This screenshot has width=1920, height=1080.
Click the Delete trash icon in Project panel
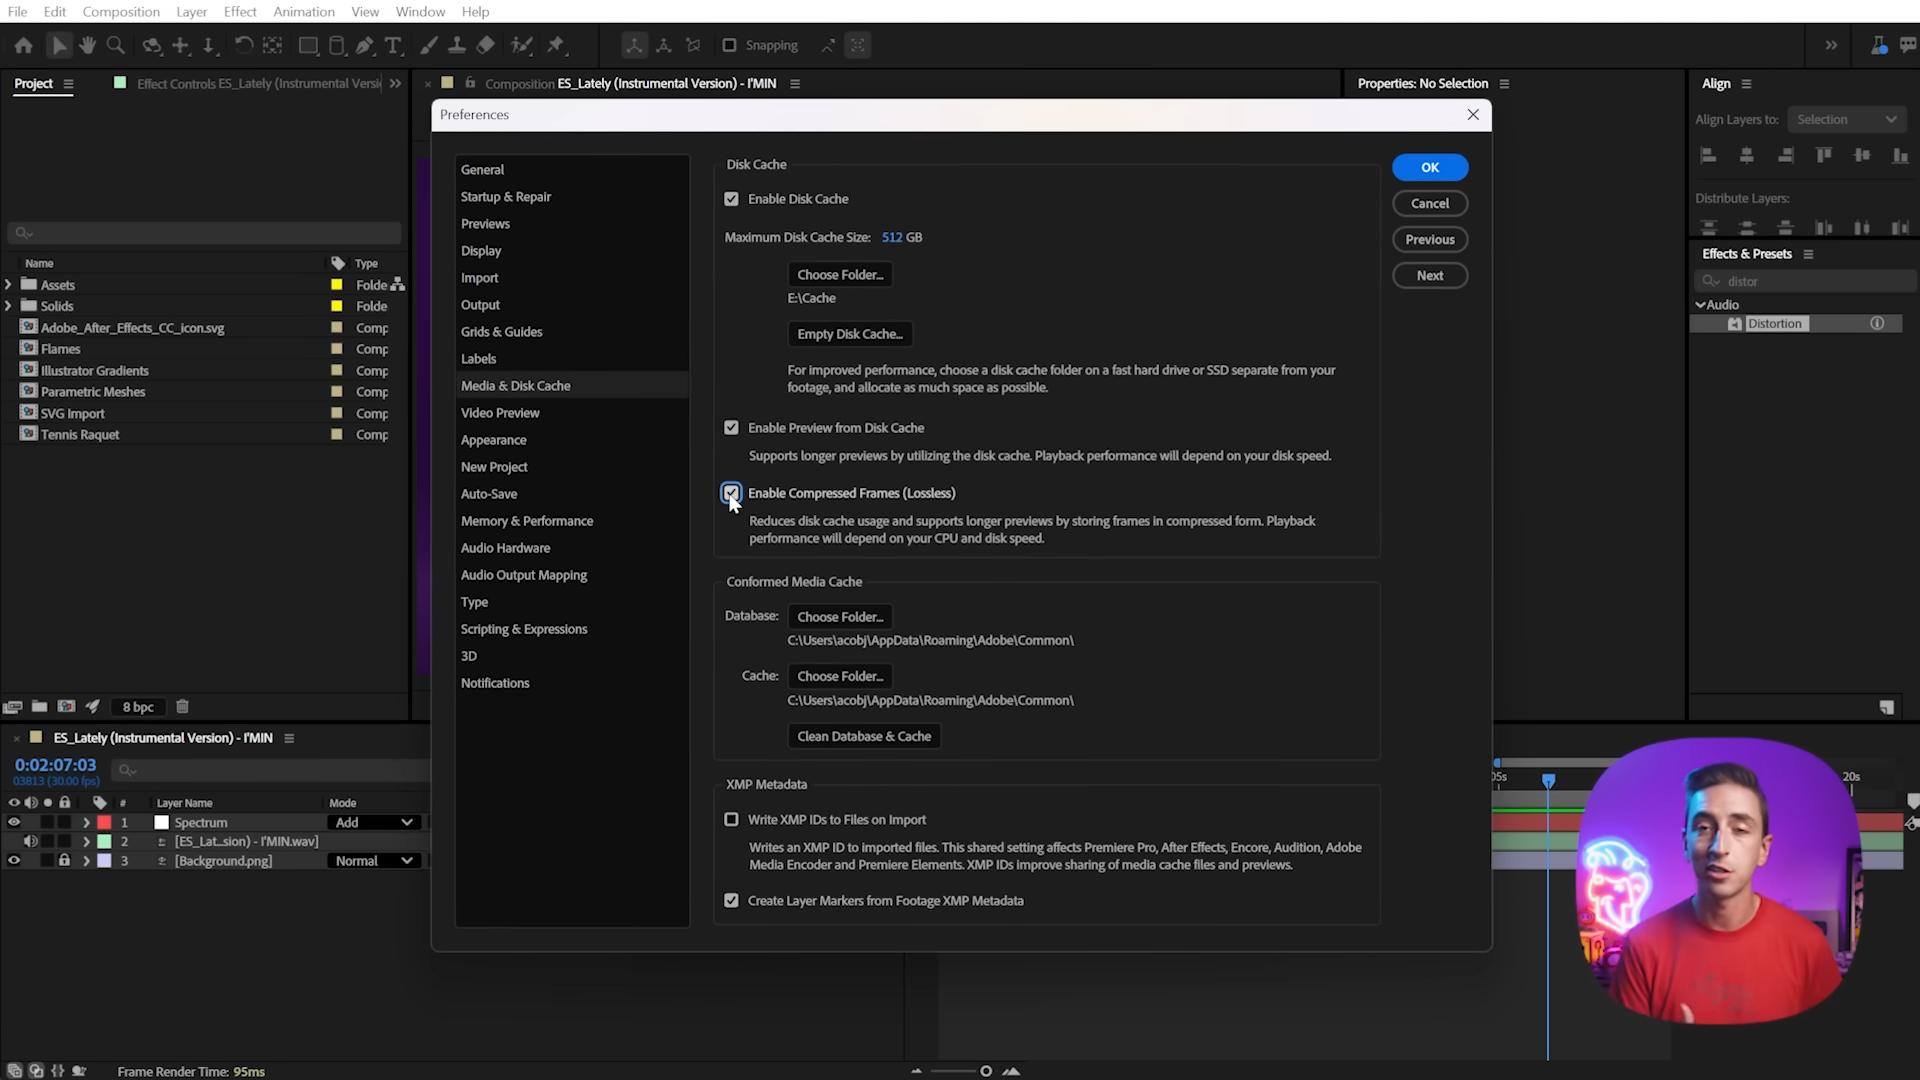182,707
